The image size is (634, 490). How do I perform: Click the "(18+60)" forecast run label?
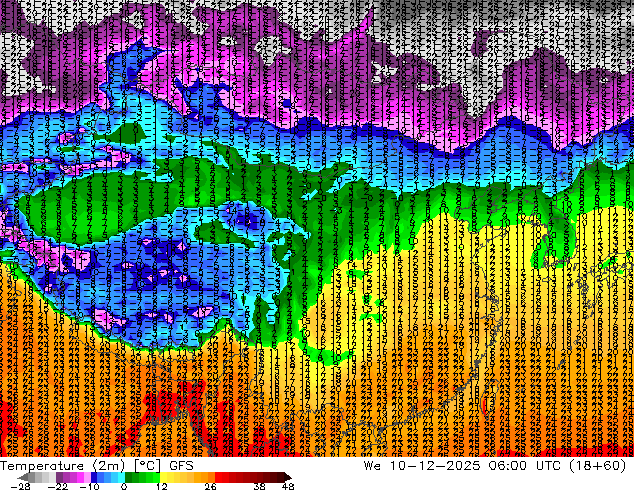coord(598,466)
